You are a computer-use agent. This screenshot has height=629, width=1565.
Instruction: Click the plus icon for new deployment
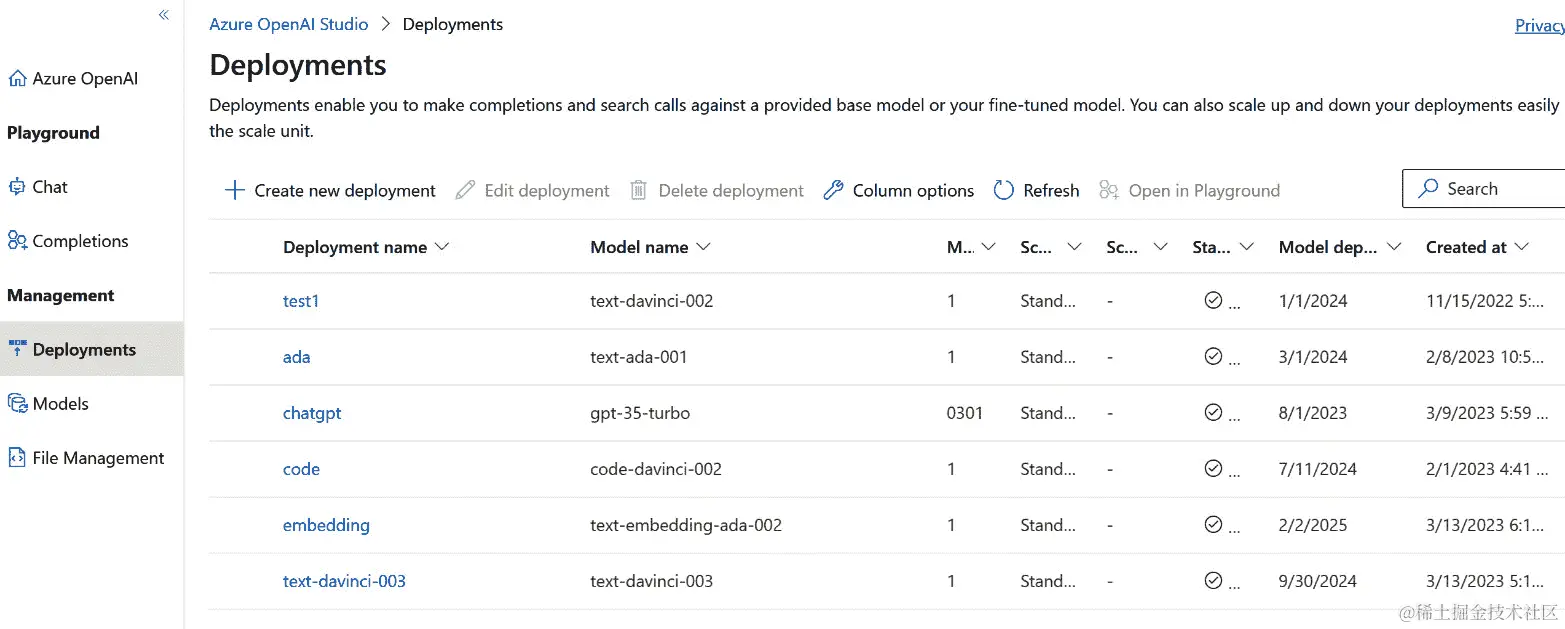tap(234, 190)
